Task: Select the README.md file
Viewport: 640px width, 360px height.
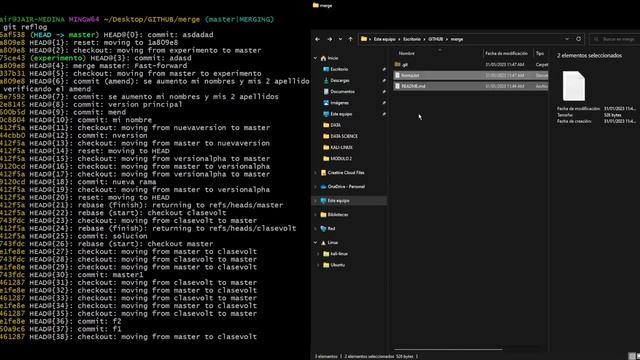Action: [x=471, y=86]
